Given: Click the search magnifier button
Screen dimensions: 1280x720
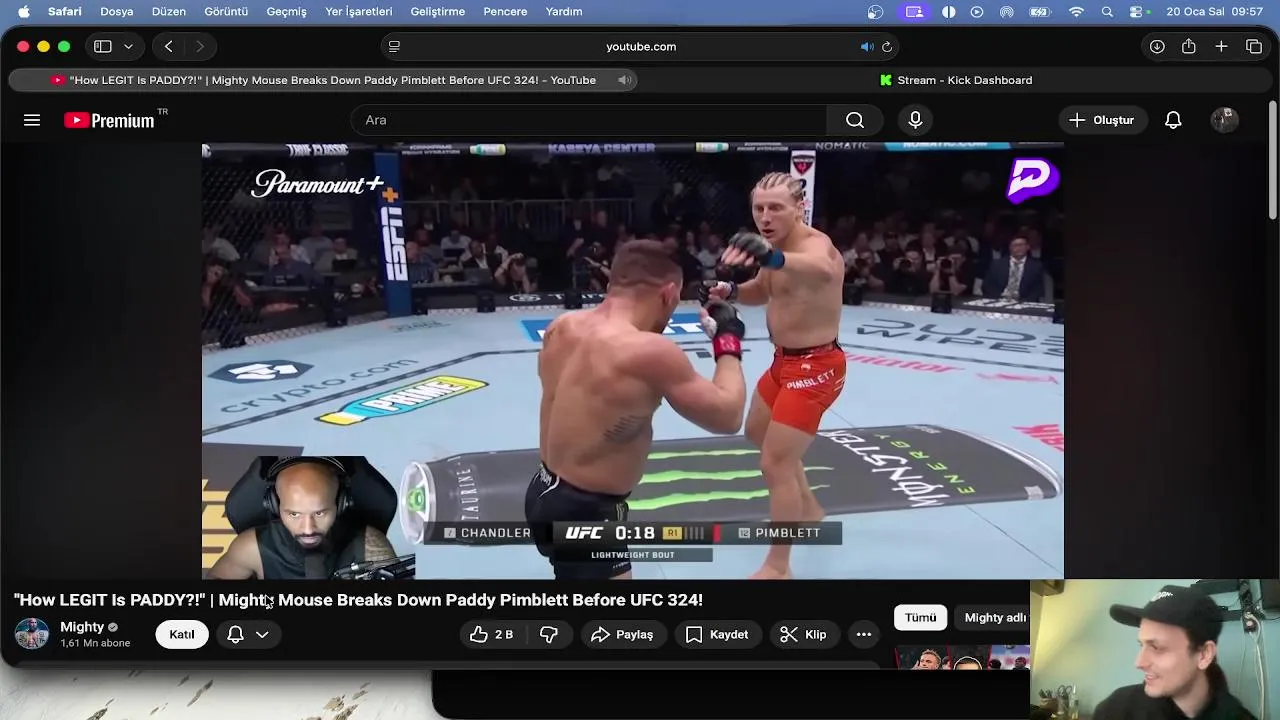Looking at the screenshot, I should [x=855, y=120].
